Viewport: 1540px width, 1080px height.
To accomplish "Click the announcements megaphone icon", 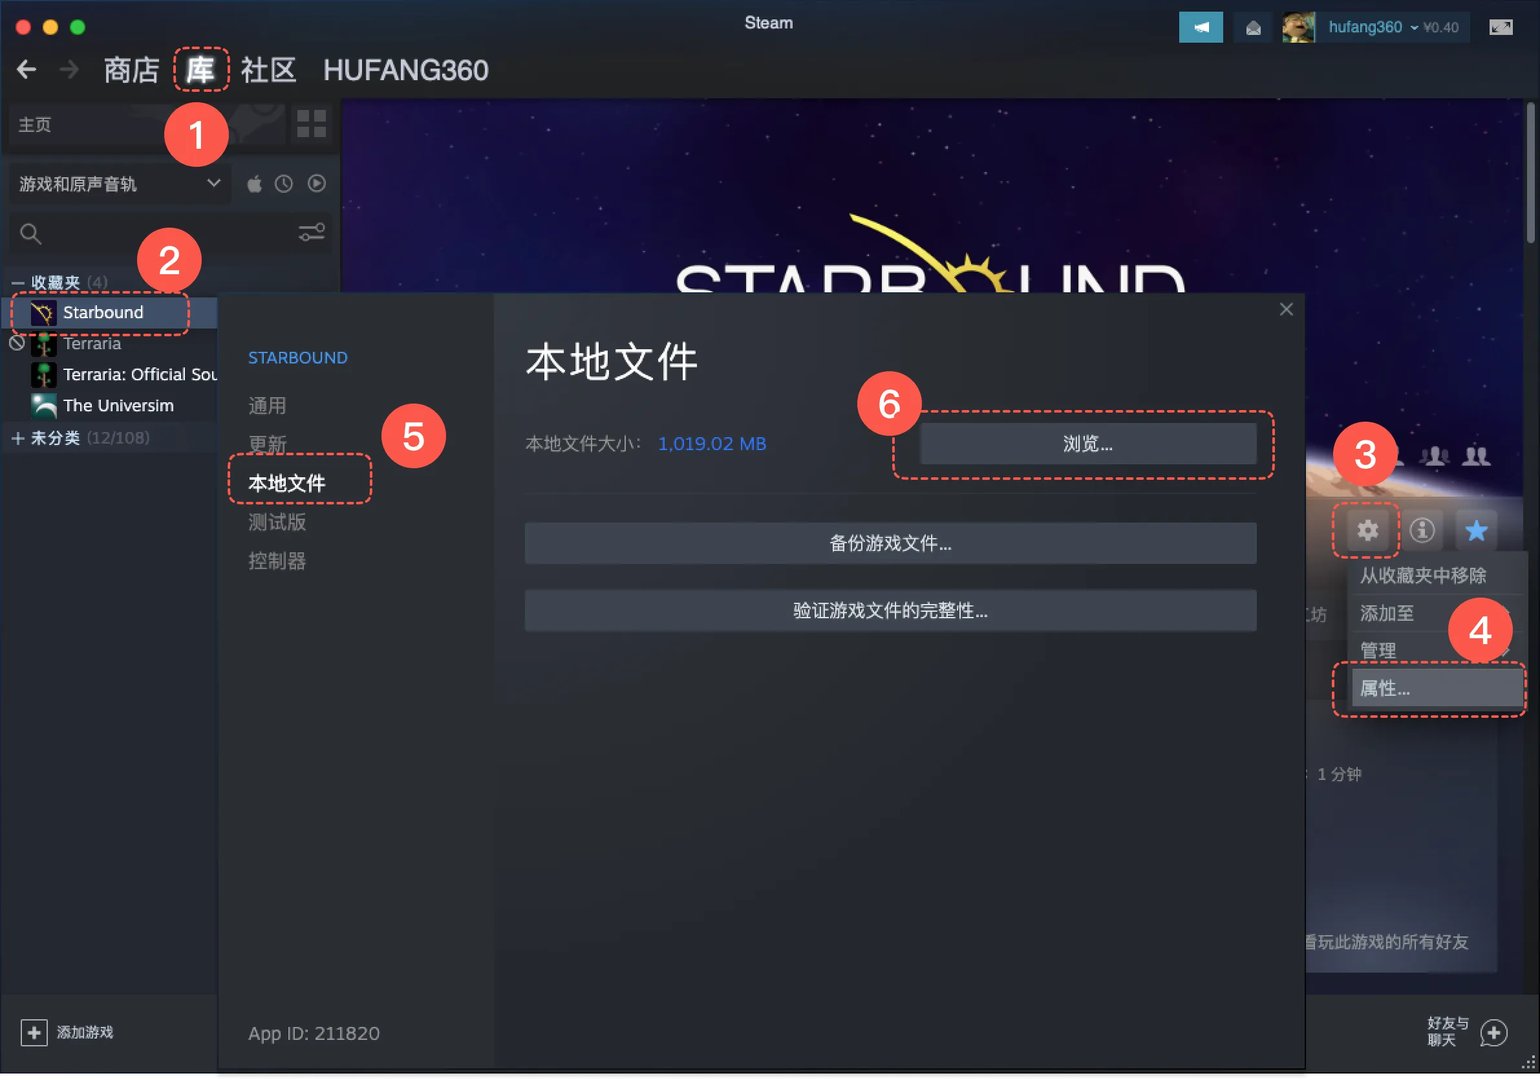I will pyautogui.click(x=1200, y=27).
